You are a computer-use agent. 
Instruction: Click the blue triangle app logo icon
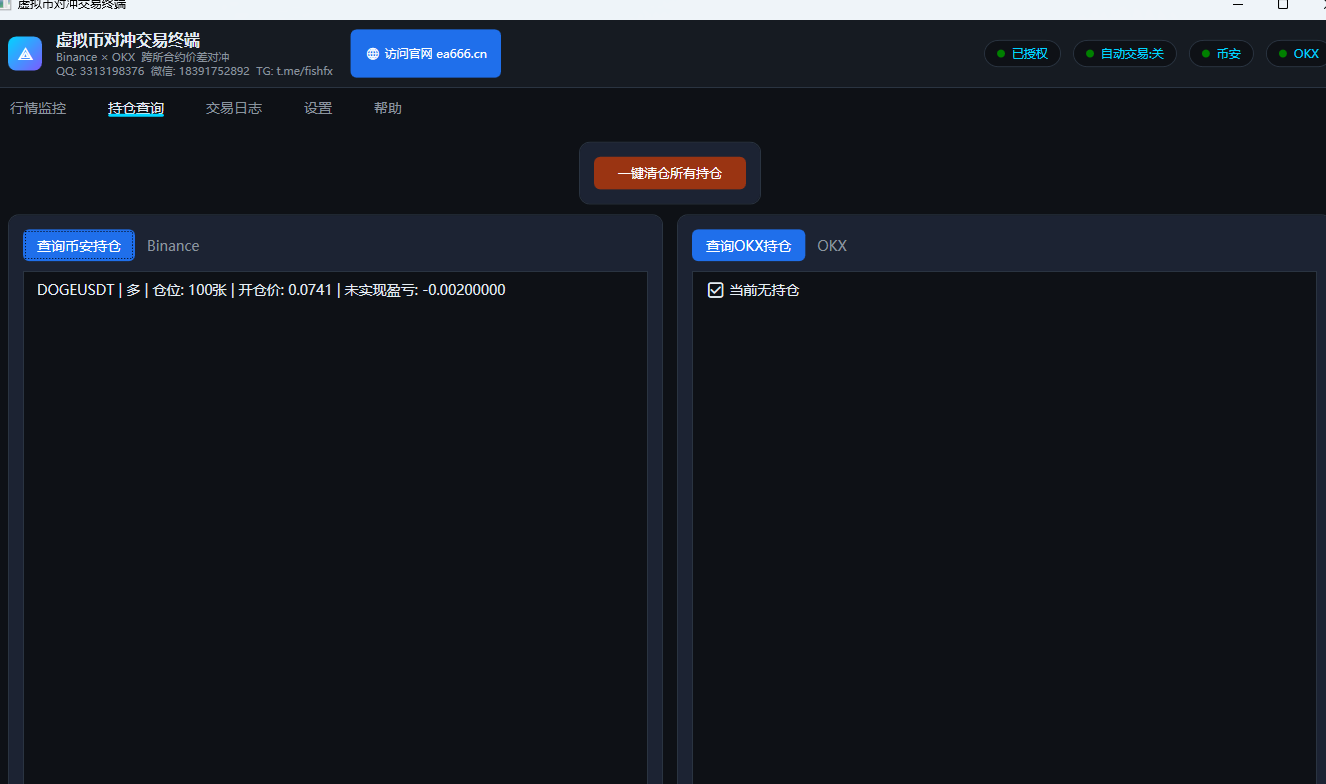tap(25, 54)
